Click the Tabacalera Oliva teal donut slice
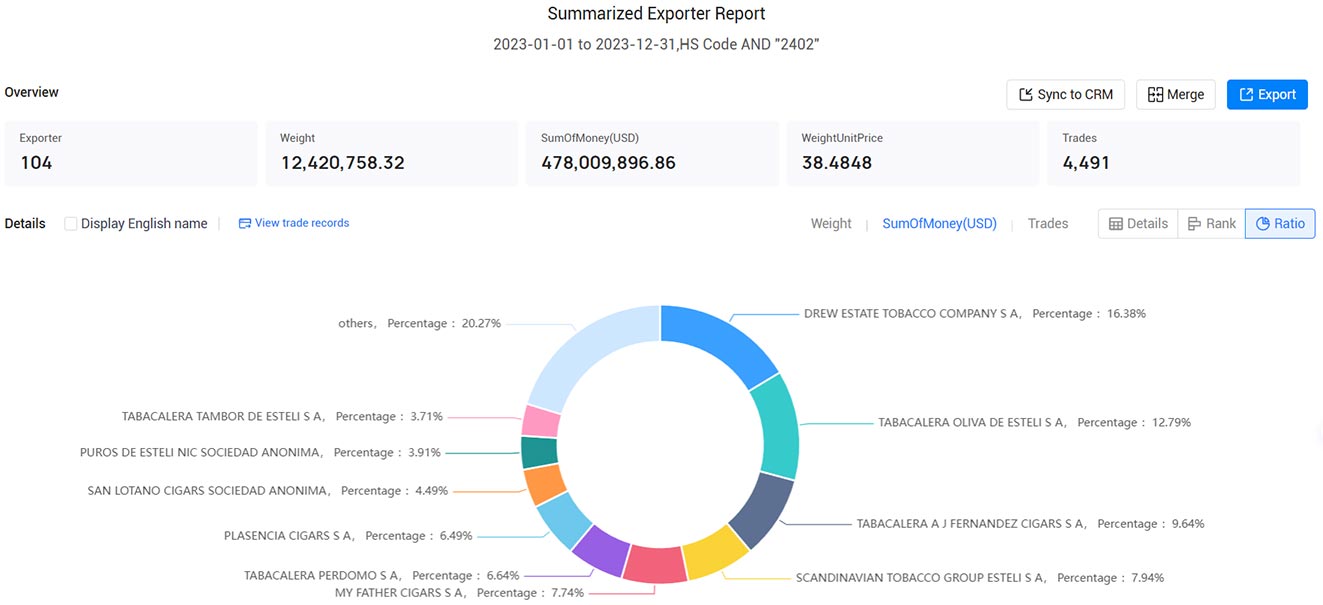Screen dimensions: 1323x605 pos(778,428)
